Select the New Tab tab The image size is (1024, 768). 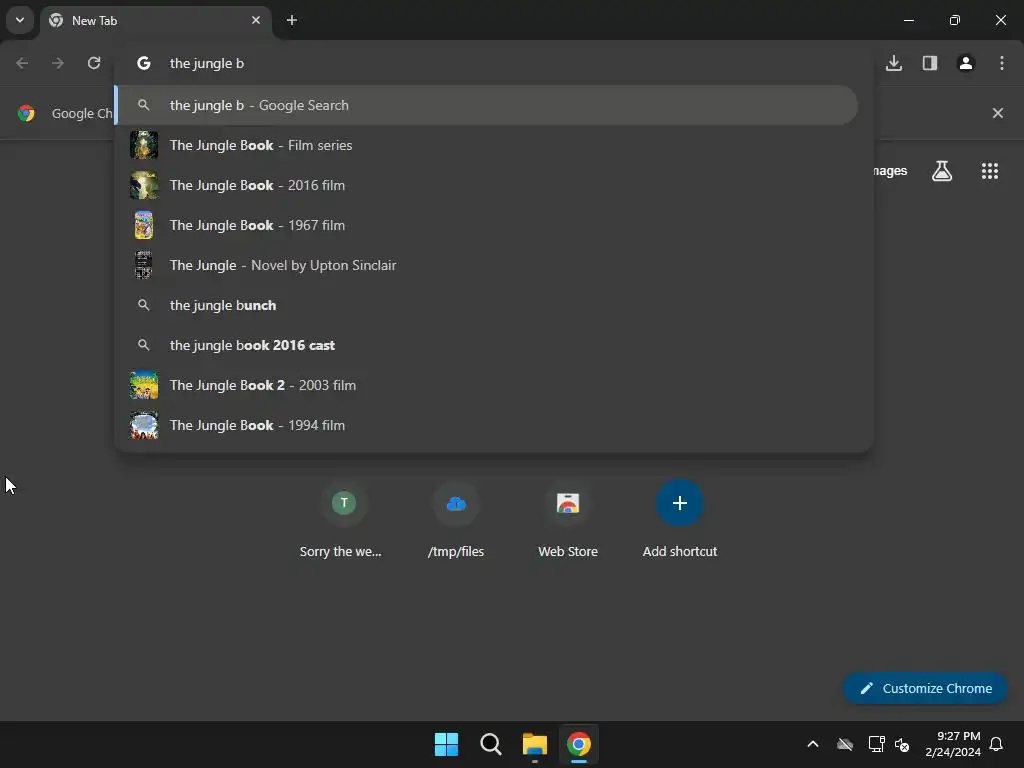coord(157,20)
